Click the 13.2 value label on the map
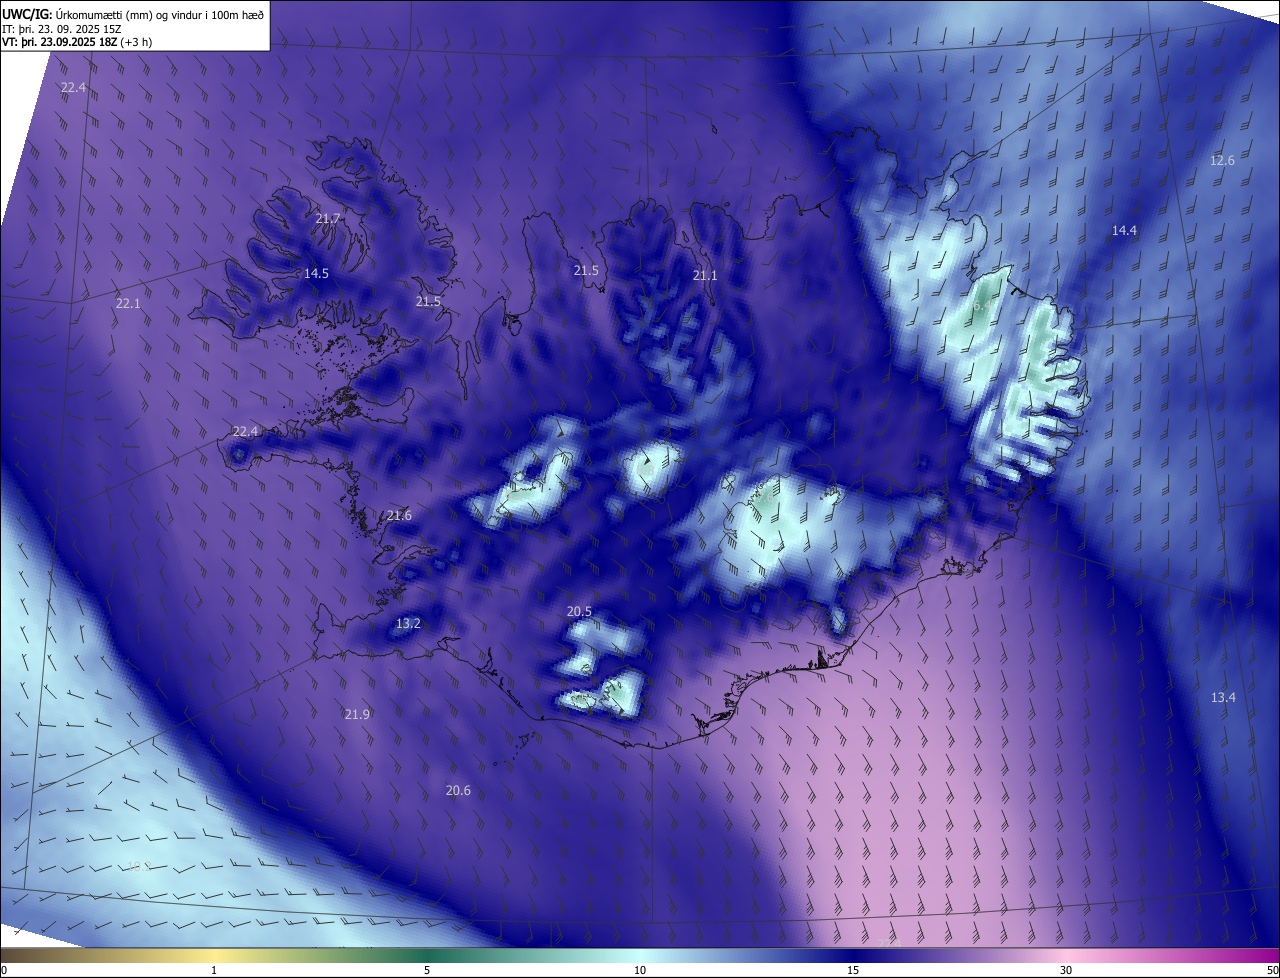 (x=408, y=623)
